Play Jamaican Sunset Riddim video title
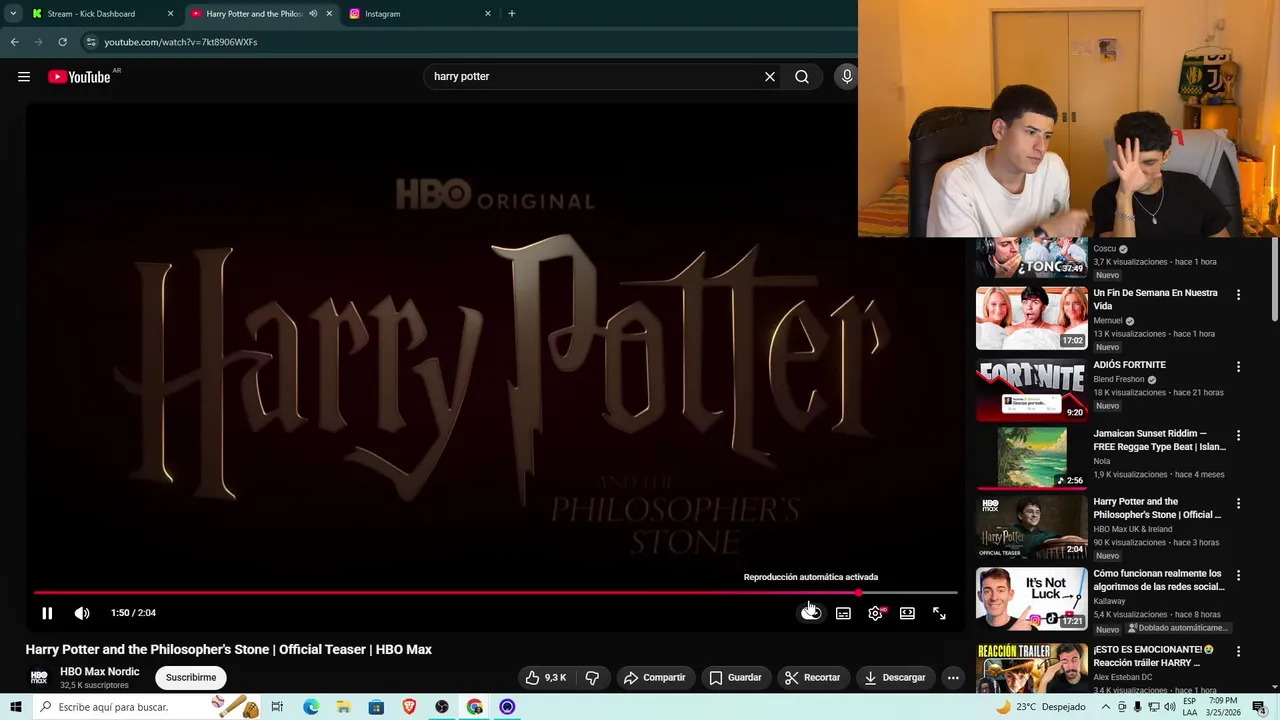Screen dimensions: 1280x720 pos(1159,440)
